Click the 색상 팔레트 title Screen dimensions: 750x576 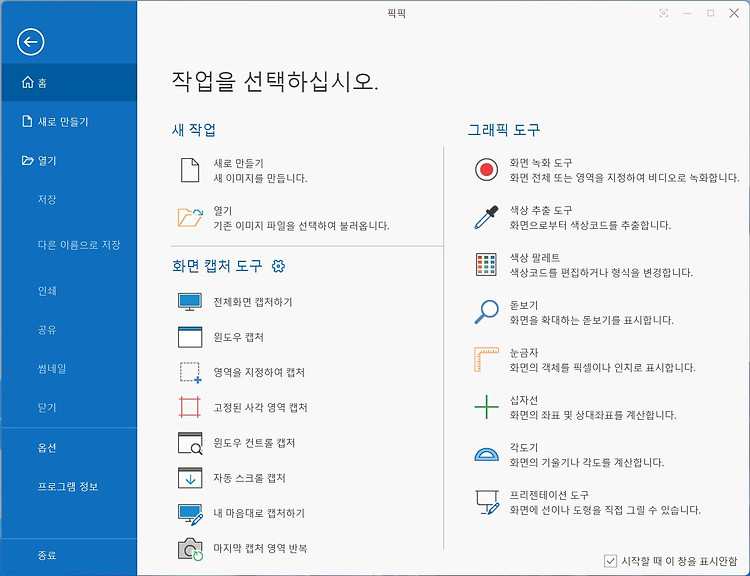tap(535, 257)
